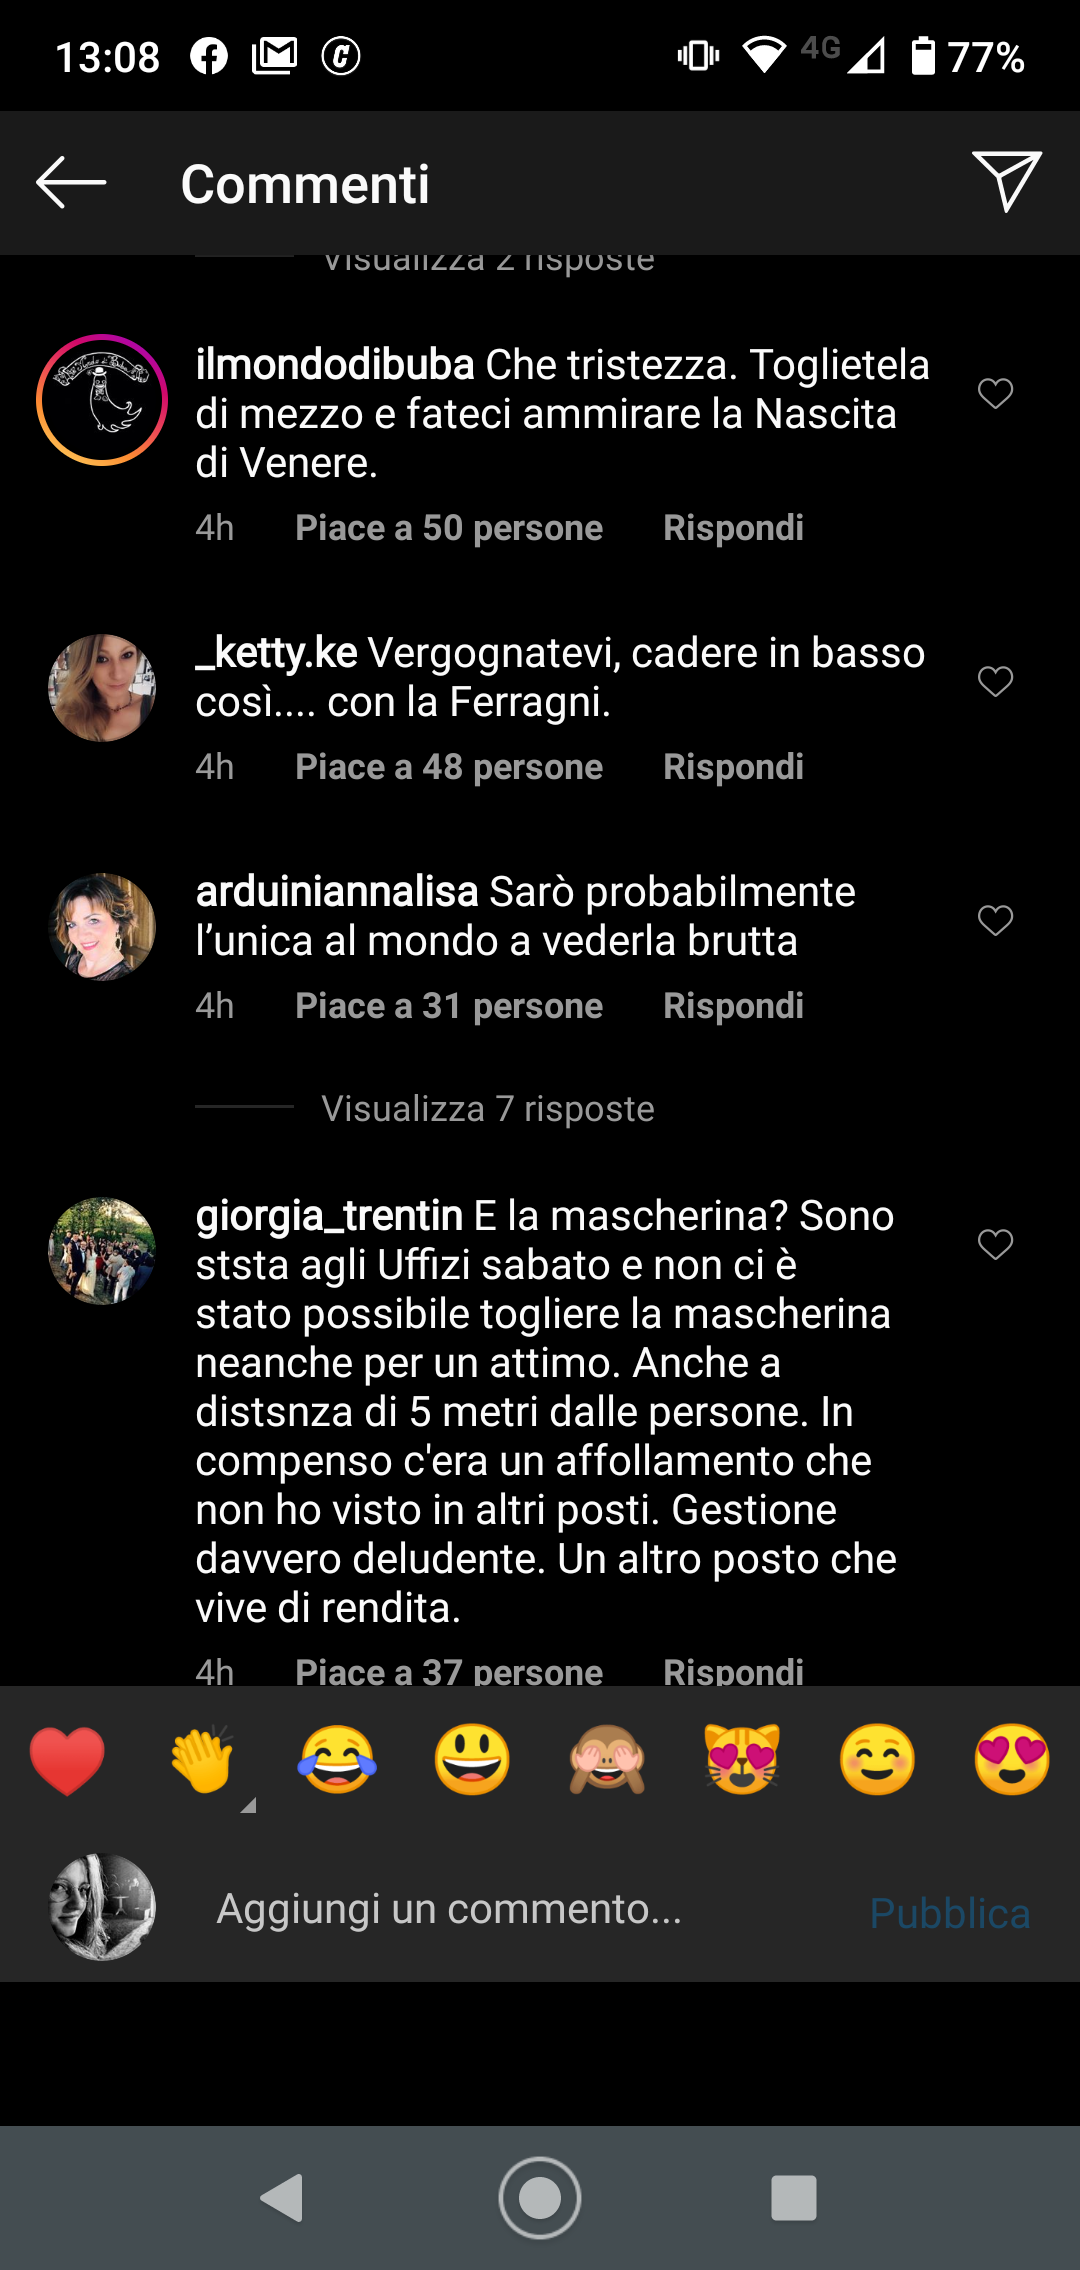The image size is (1080, 2270).
Task: Like _ketty.ke's comment with the heart
Action: click(x=995, y=681)
